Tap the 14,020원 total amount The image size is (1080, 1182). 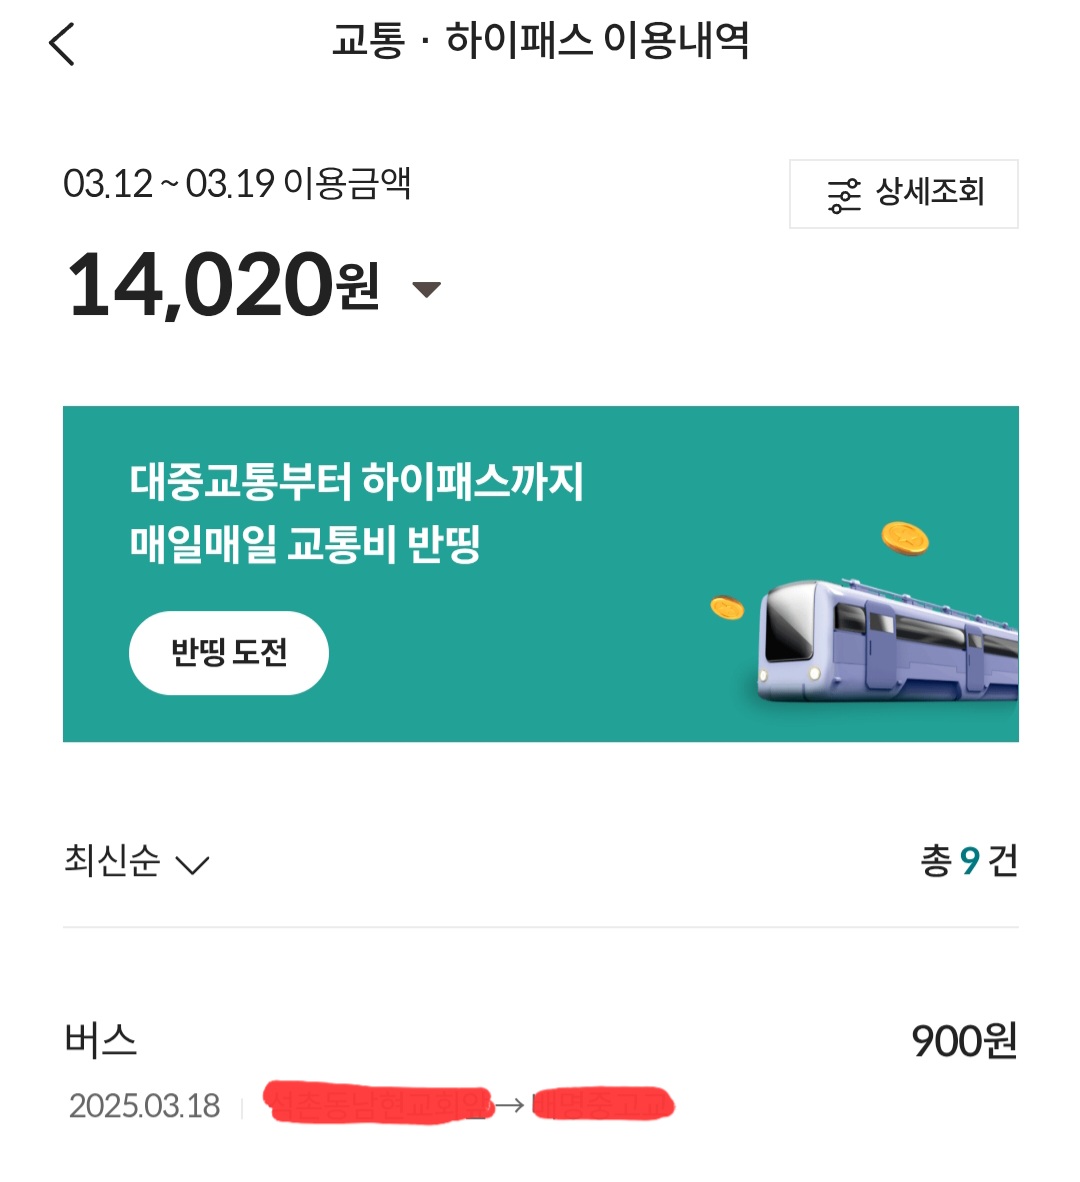(x=222, y=286)
